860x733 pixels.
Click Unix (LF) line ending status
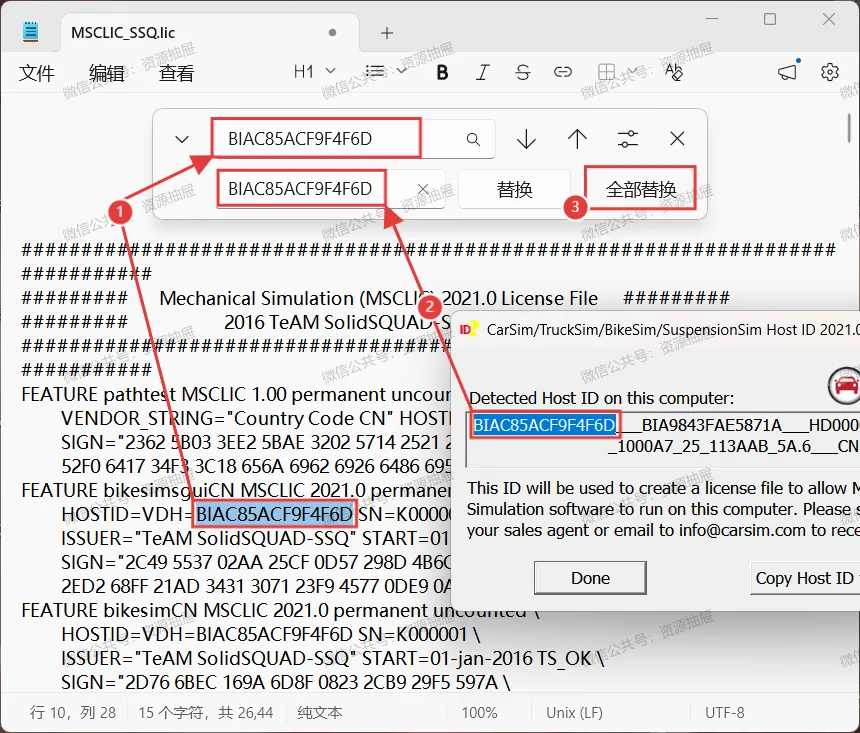(x=574, y=713)
